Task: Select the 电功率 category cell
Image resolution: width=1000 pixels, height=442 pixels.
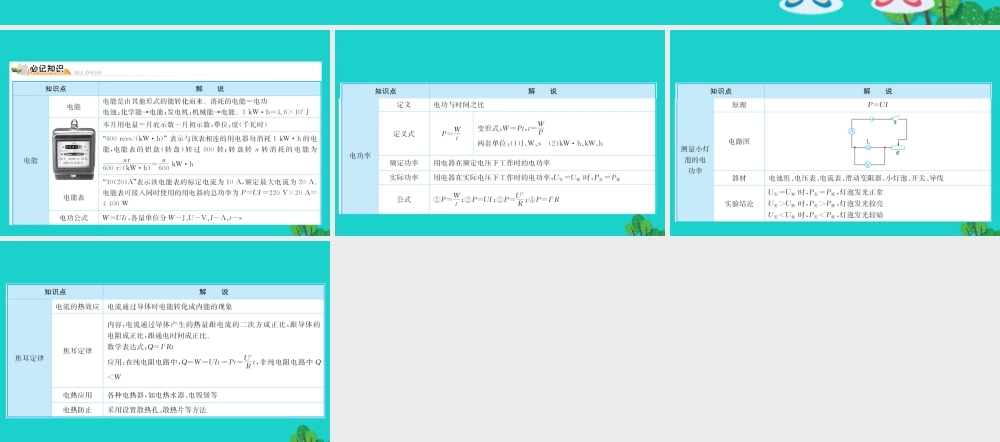Action: coord(360,155)
